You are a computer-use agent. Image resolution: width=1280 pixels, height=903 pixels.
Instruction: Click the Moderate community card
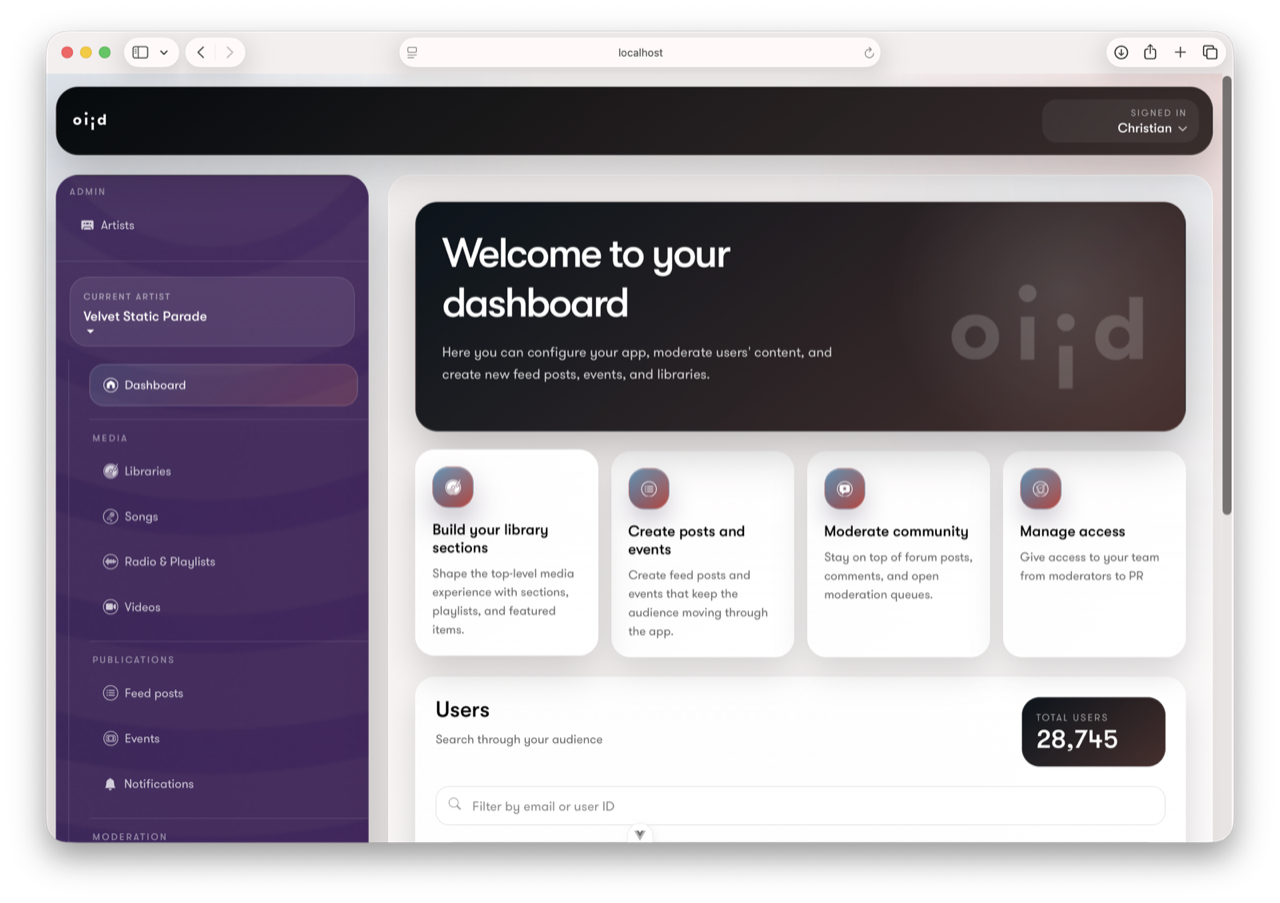897,553
